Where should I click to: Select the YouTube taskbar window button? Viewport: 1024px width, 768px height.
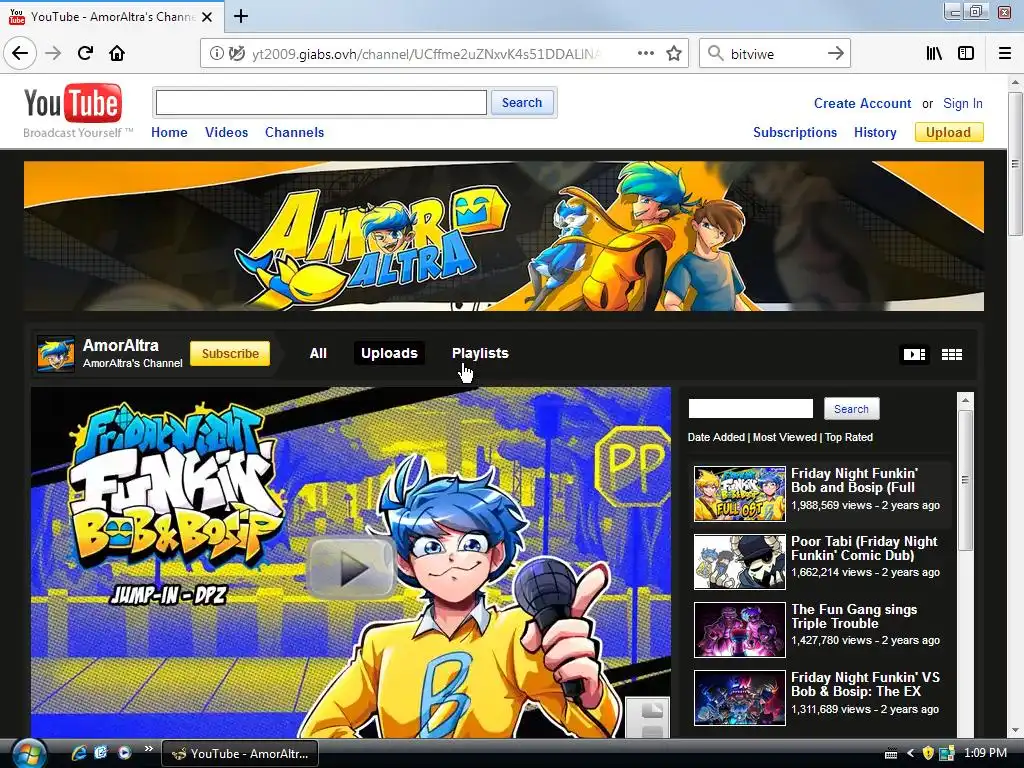tap(239, 754)
